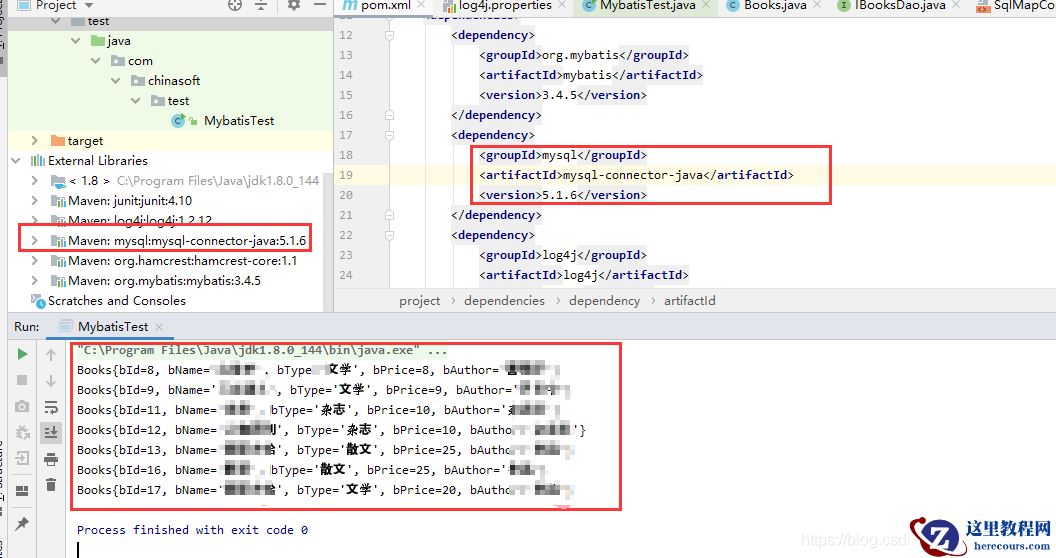Select Maven: org.mybatis:mybatis:3.4.5 library

tap(164, 281)
